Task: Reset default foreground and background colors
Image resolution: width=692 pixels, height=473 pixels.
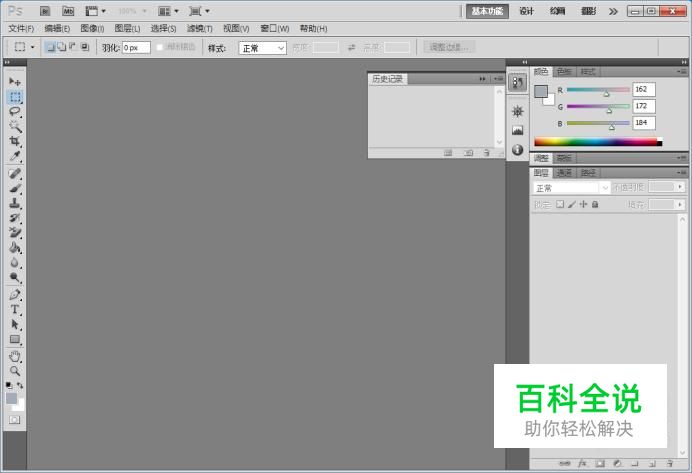Action: (9, 385)
